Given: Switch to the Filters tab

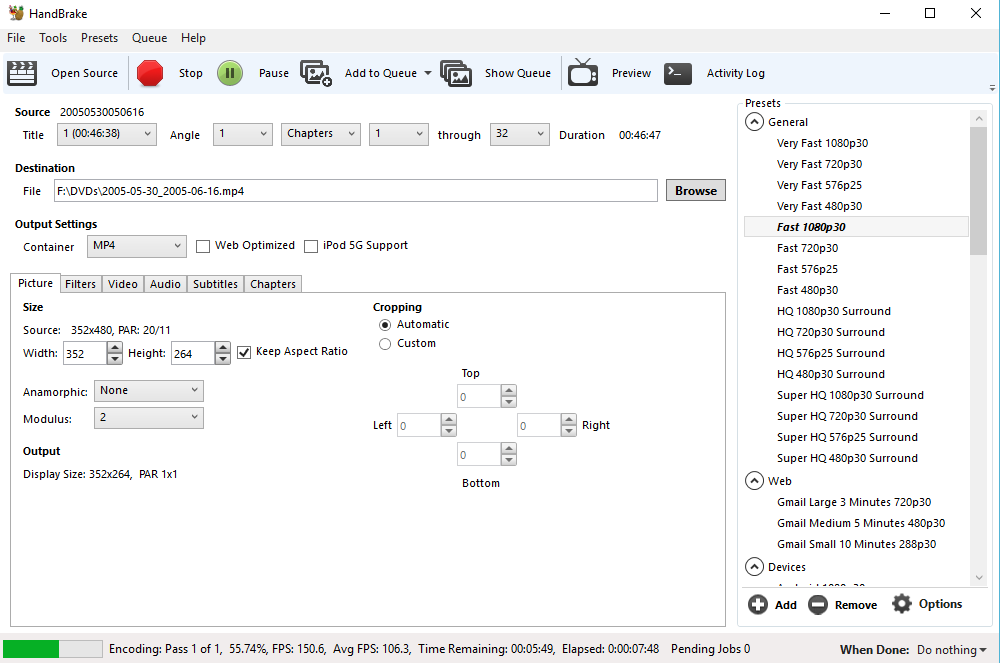Looking at the screenshot, I should point(80,284).
